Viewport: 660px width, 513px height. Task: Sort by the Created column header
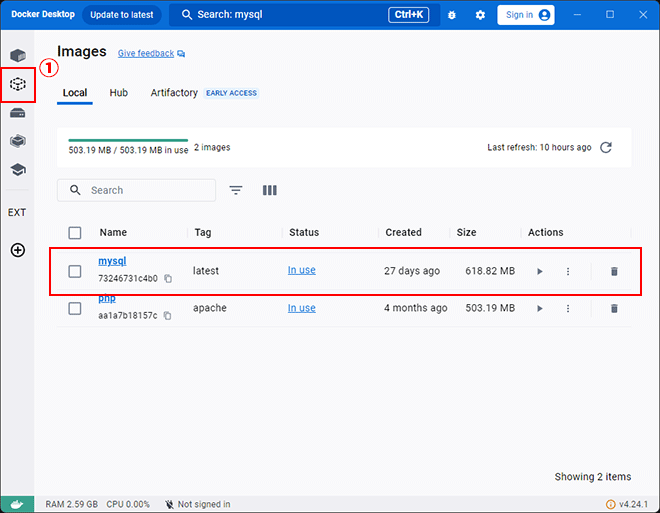(x=403, y=232)
